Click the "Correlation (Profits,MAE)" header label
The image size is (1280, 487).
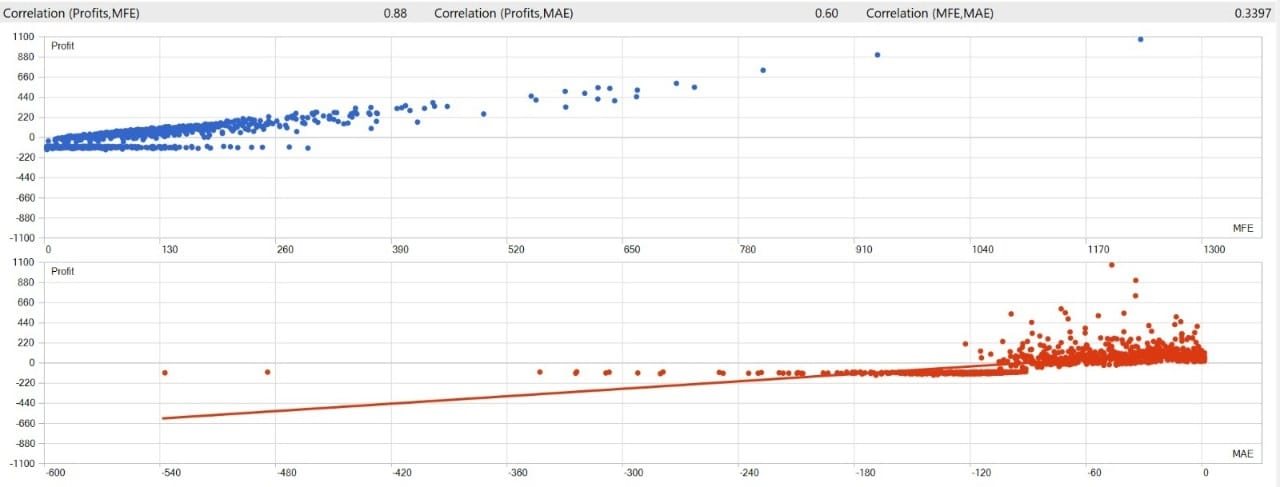502,14
